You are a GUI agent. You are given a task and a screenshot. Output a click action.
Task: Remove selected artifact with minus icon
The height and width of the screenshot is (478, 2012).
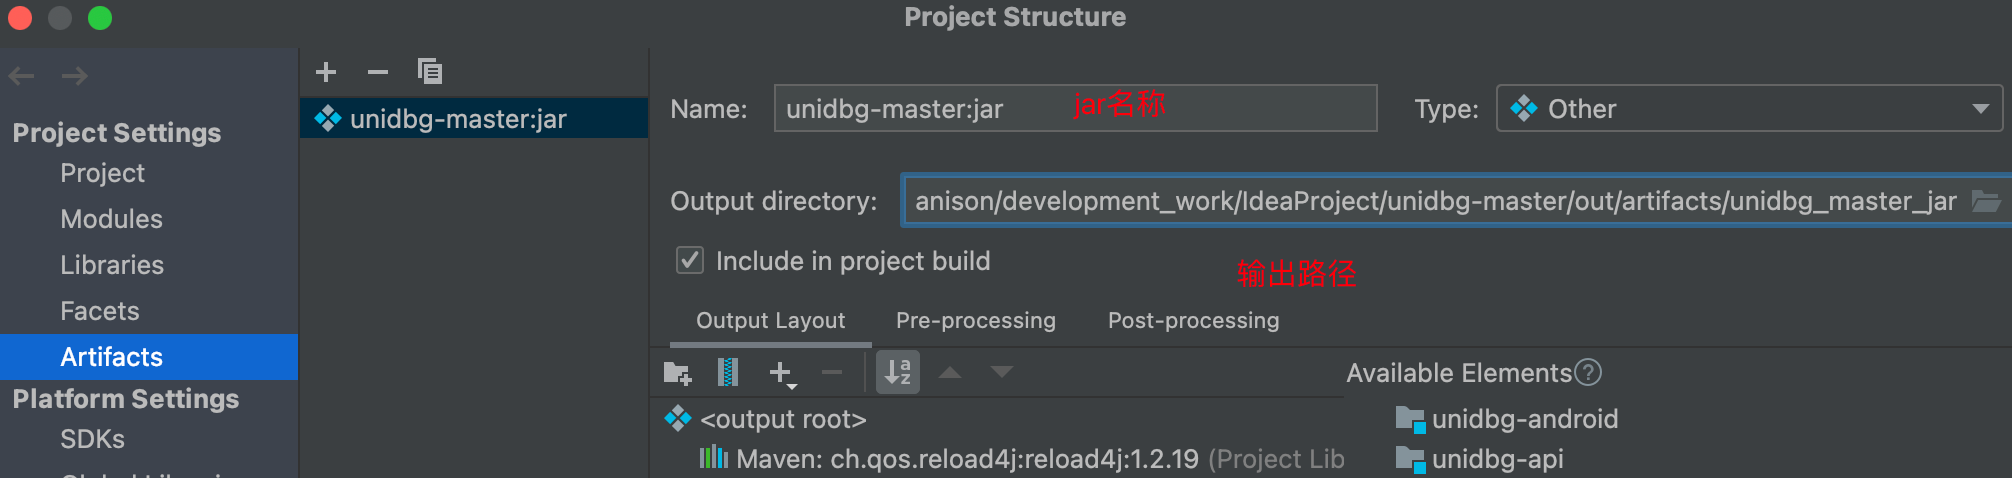[x=378, y=72]
